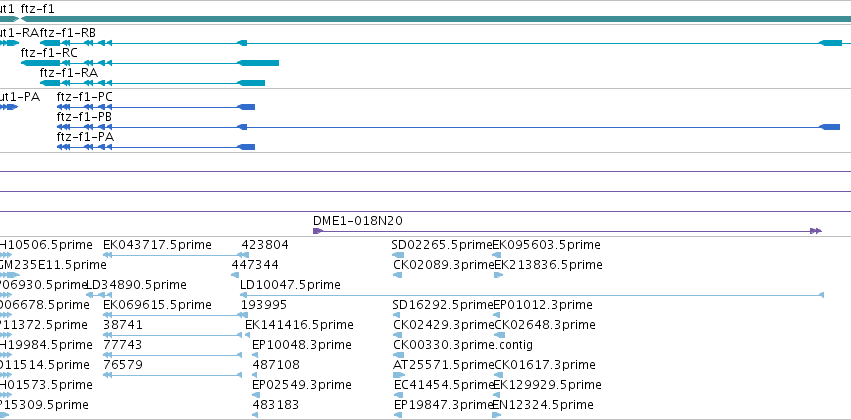Select EST LD34890.5prime
This screenshot has width=851, height=420.
pyautogui.click(x=136, y=285)
